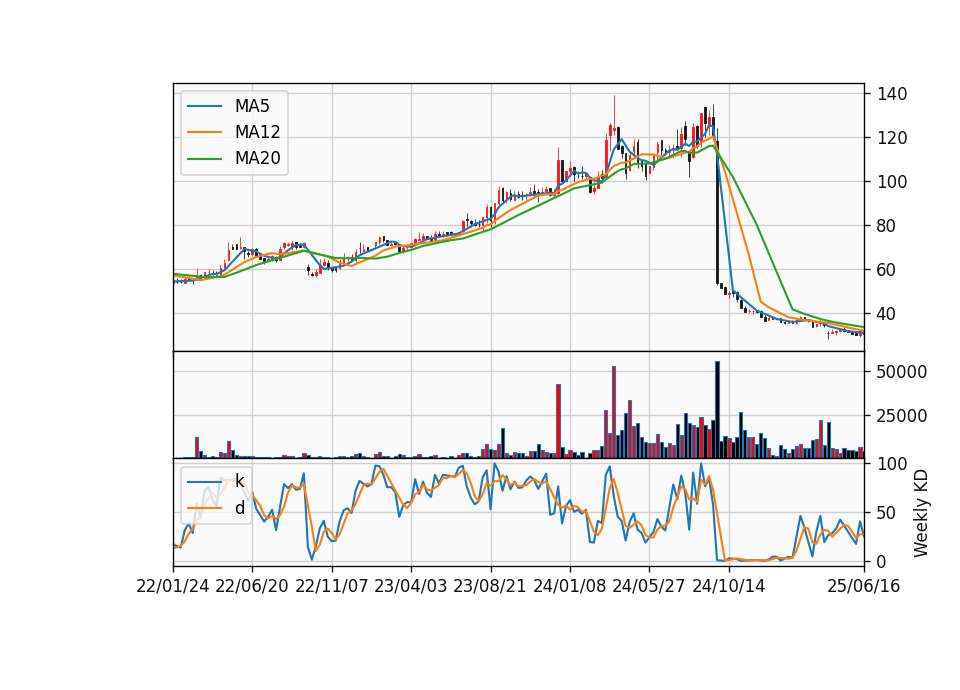Screen dimensions: 960x690
Task: Click the 50 KD axis label
Action: coord(887,512)
